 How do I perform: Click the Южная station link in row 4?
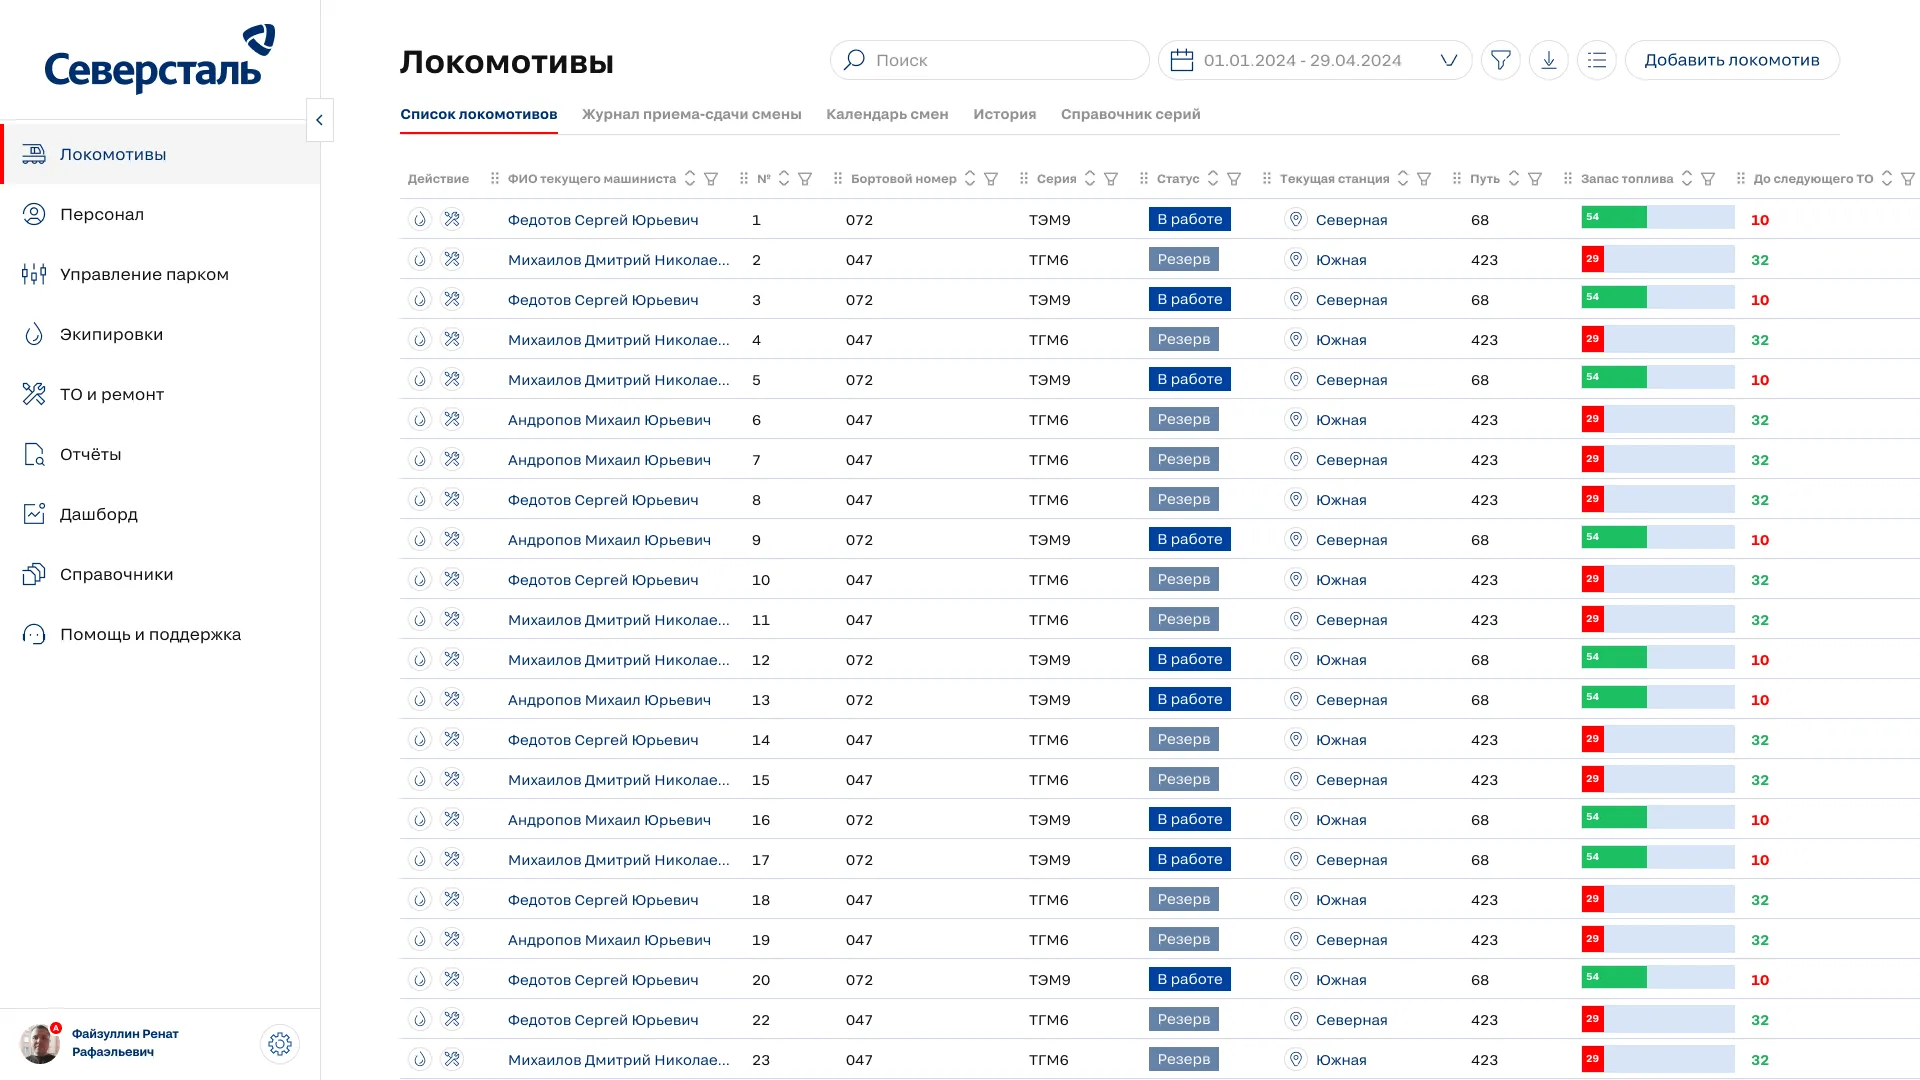coord(1341,340)
